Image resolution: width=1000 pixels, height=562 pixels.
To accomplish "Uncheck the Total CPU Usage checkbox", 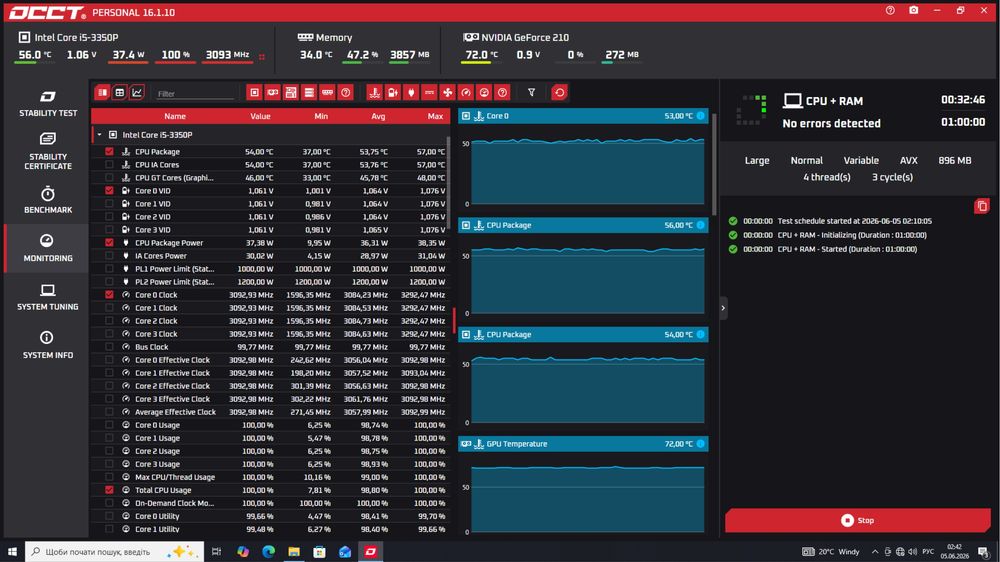I will 109,490.
